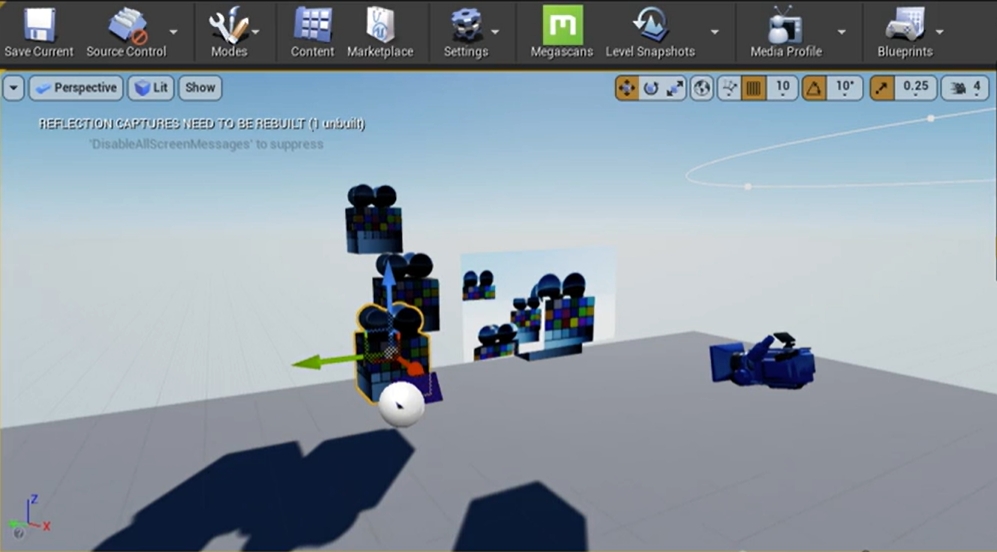Toggle scale snapping

[x=883, y=88]
